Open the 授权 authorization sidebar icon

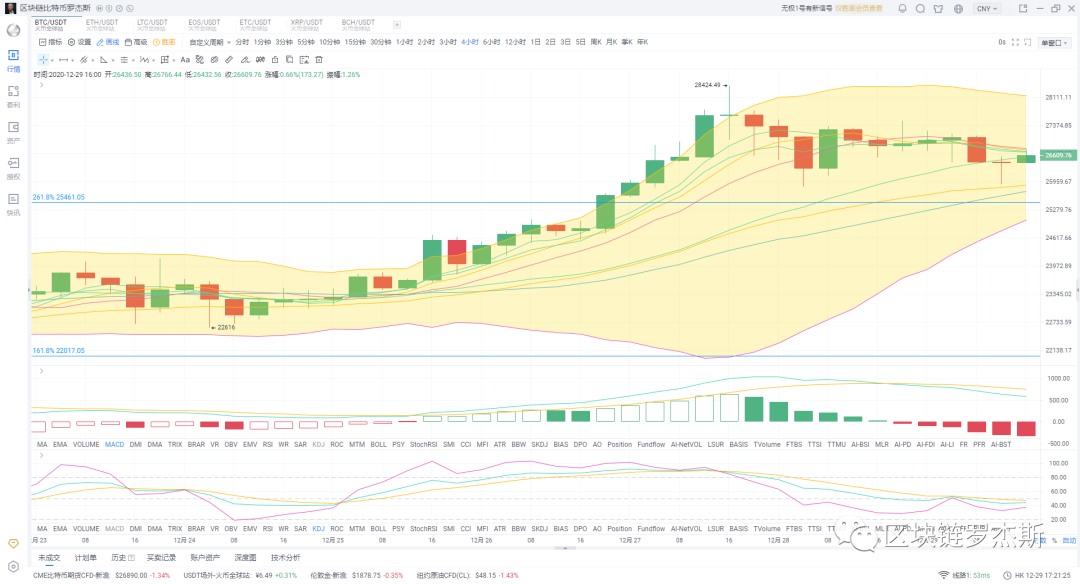point(13,167)
